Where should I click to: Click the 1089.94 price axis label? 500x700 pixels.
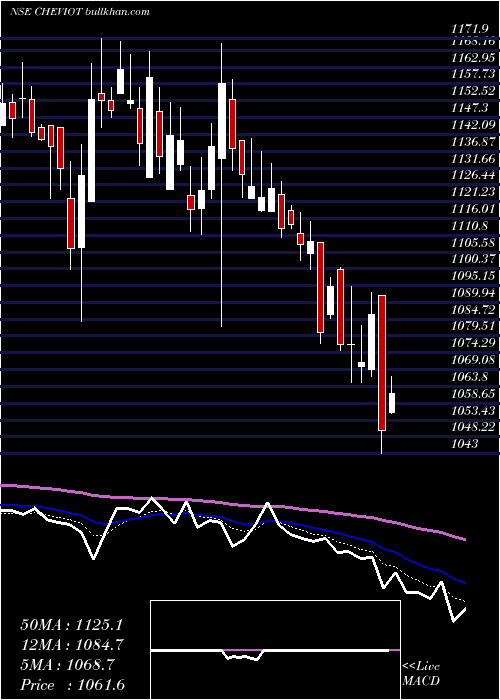[x=473, y=293]
